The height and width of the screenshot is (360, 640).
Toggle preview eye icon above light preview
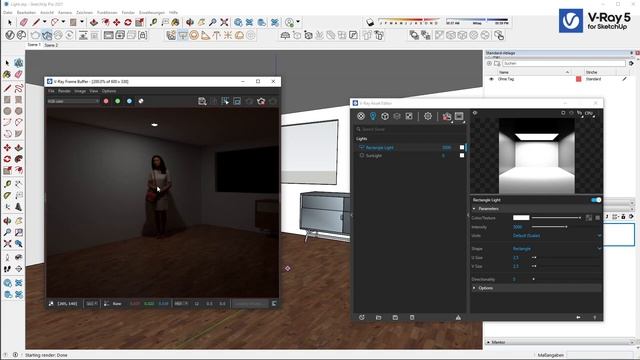(x=475, y=113)
